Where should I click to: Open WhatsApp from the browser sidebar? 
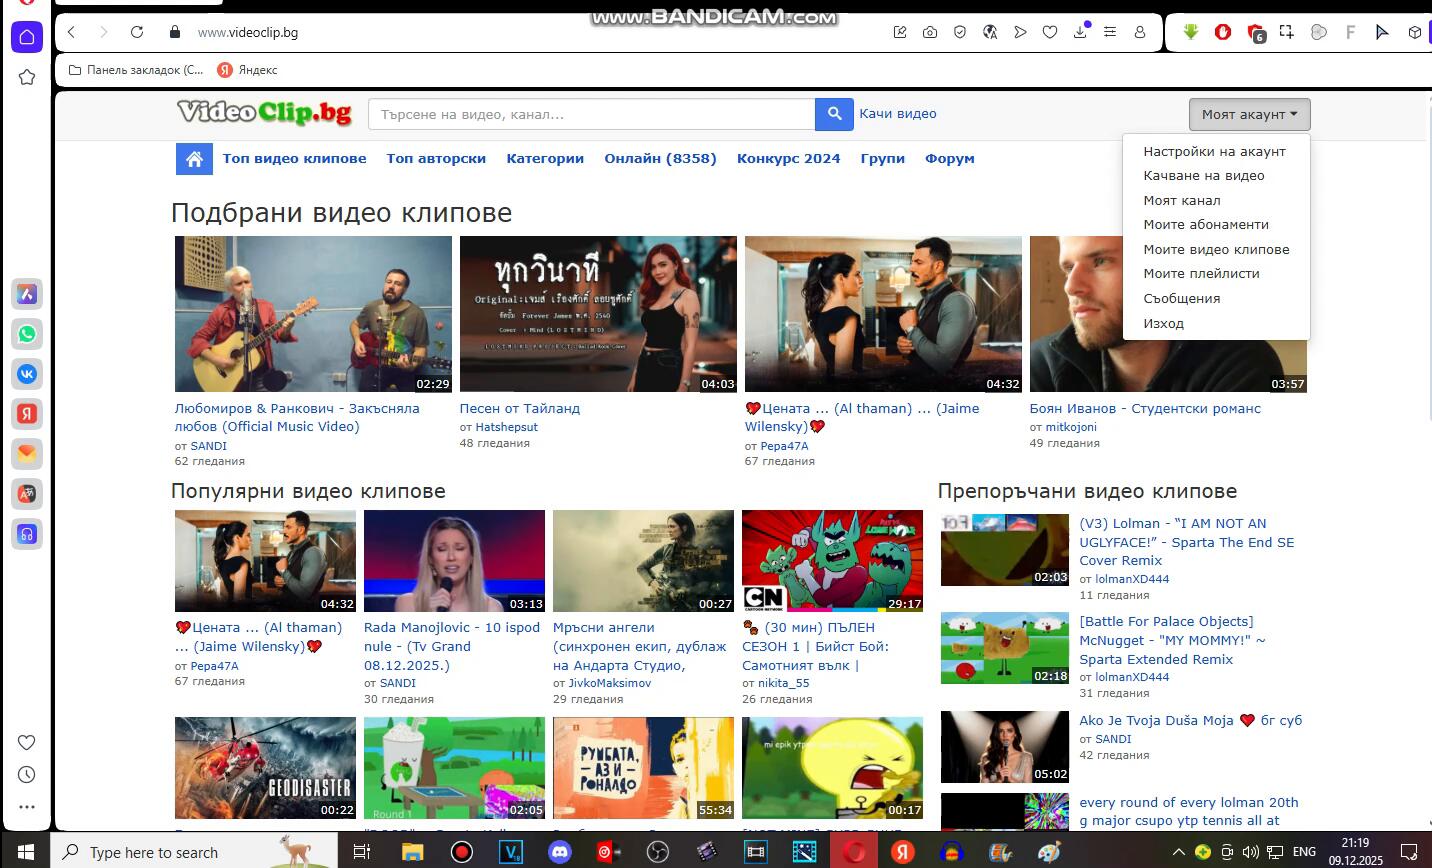click(27, 334)
